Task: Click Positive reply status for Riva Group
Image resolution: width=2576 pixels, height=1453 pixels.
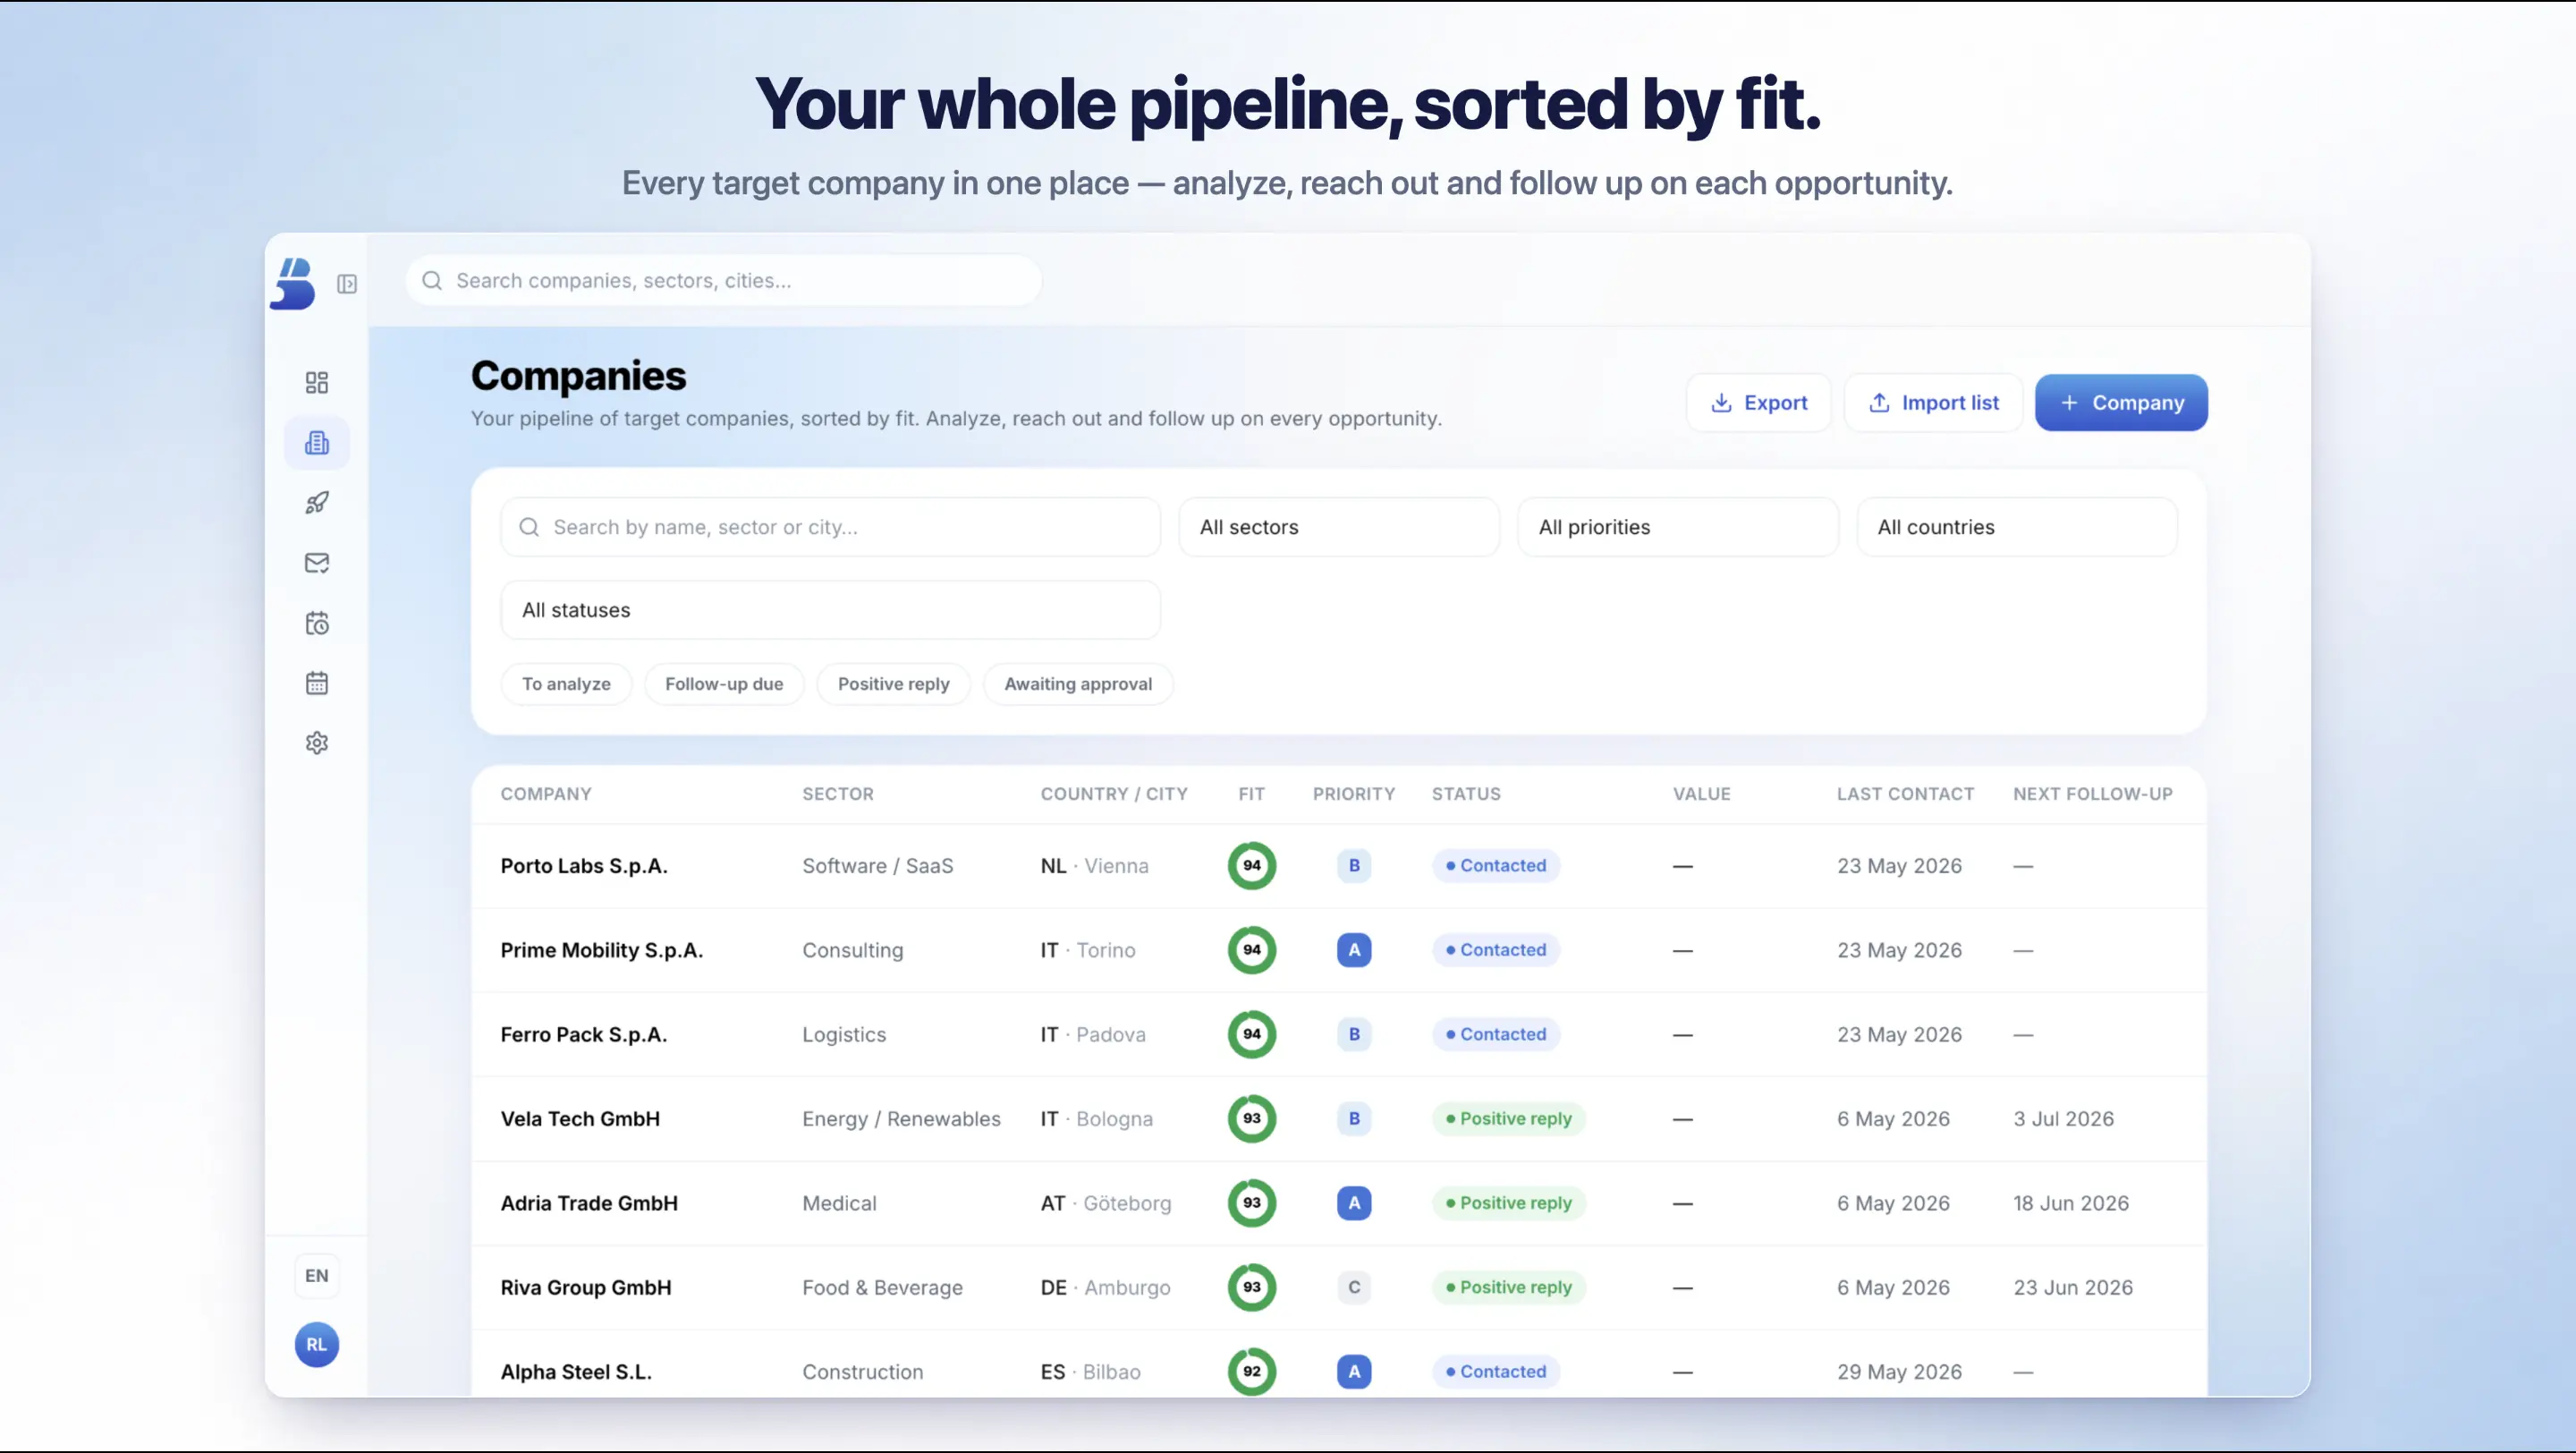Action: (x=1508, y=1287)
